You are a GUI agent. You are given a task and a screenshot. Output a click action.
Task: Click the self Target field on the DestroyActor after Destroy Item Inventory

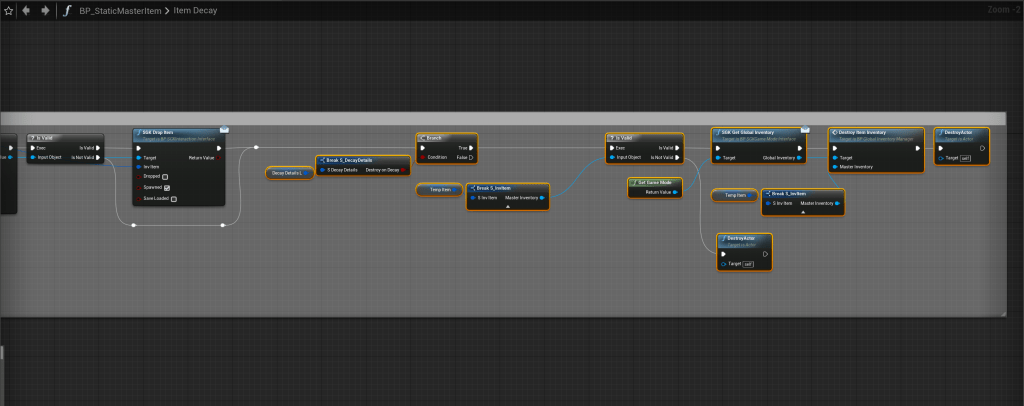(x=966, y=157)
